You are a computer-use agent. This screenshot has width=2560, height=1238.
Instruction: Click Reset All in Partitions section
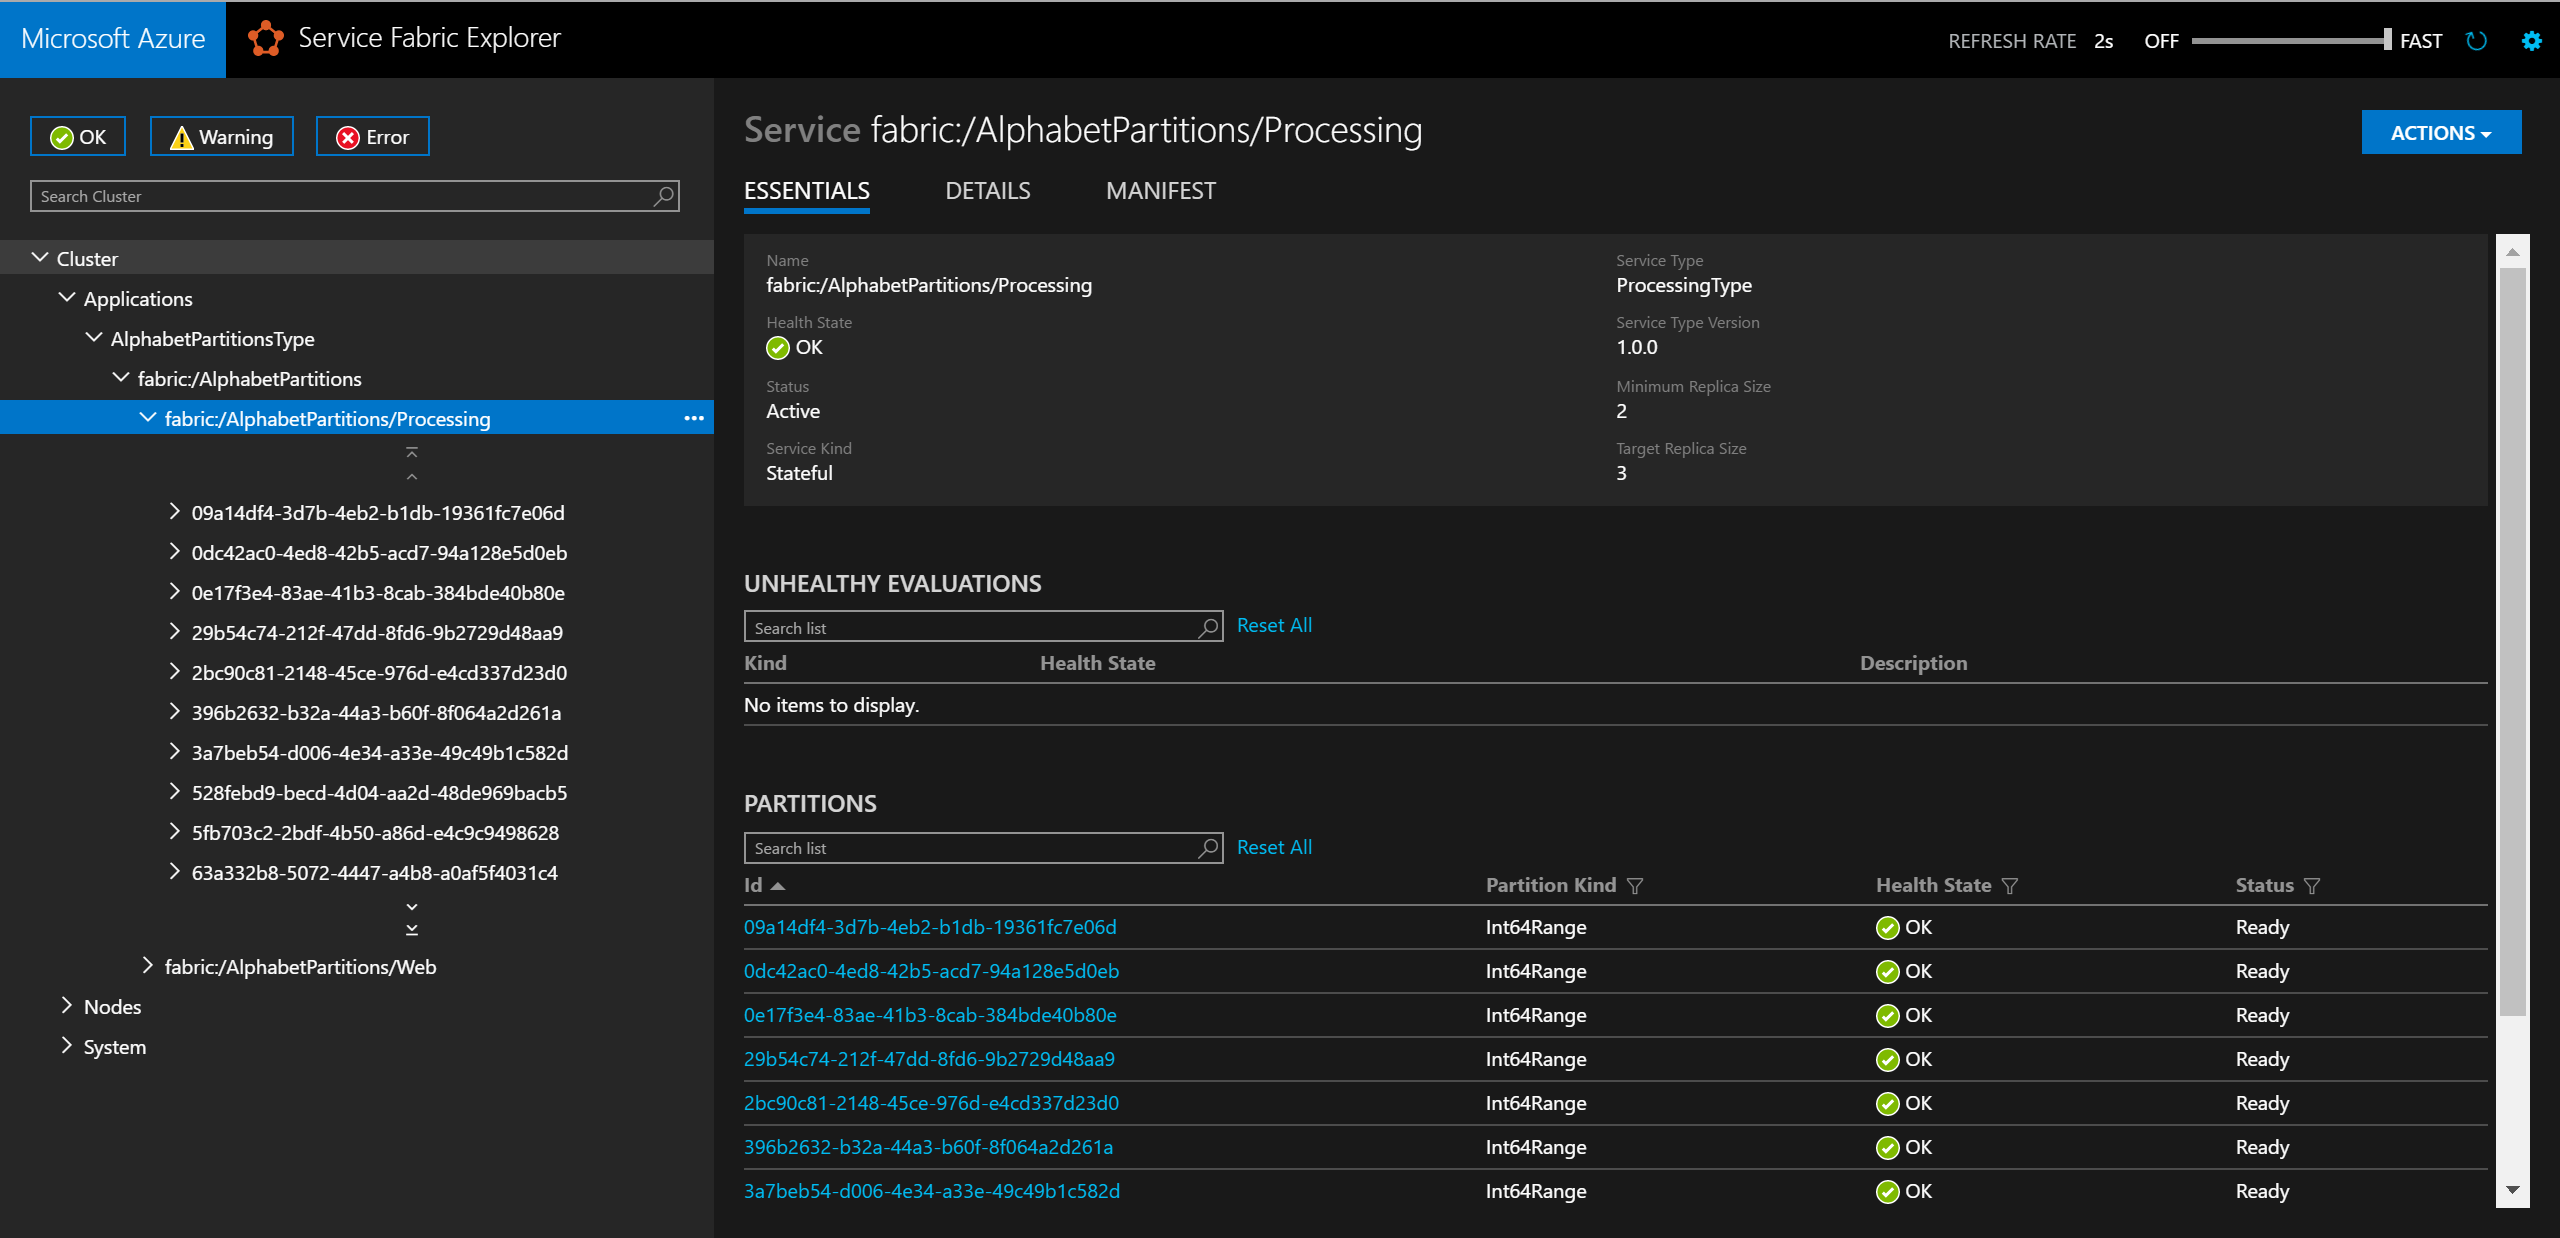click(1277, 848)
